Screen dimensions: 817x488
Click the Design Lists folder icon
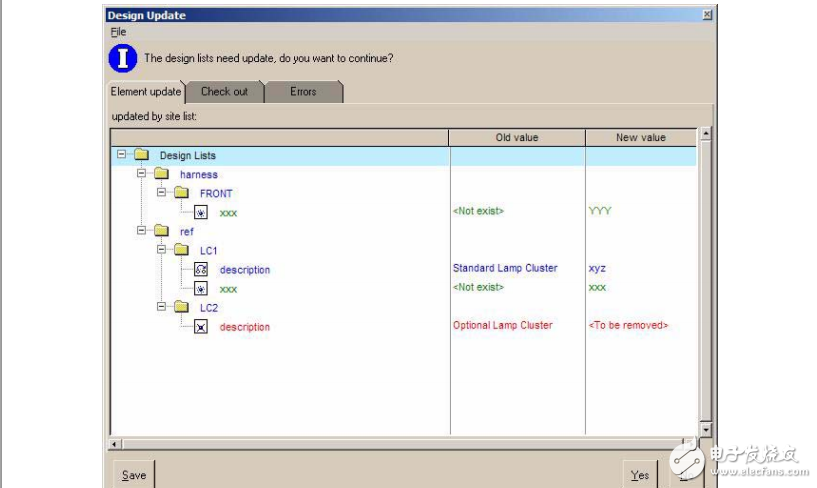coord(141,156)
